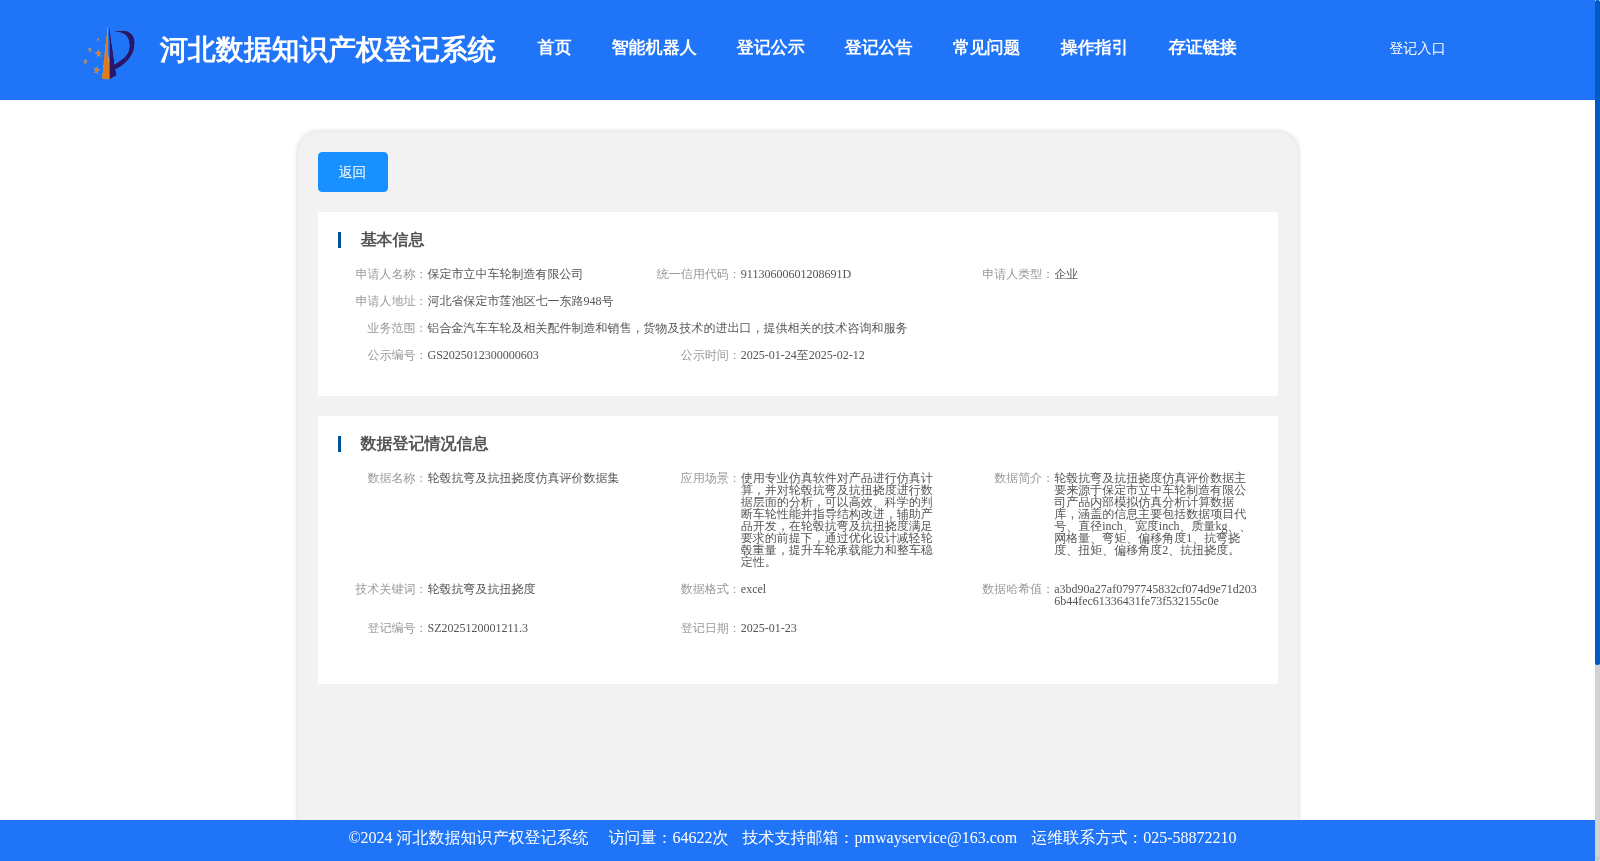Click the 返回 button
This screenshot has width=1600, height=861.
353,172
